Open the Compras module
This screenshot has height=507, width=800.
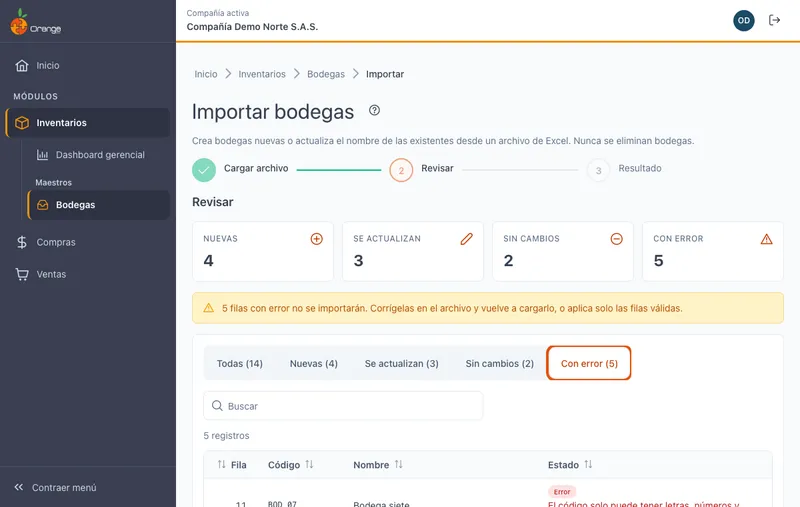coord(88,242)
